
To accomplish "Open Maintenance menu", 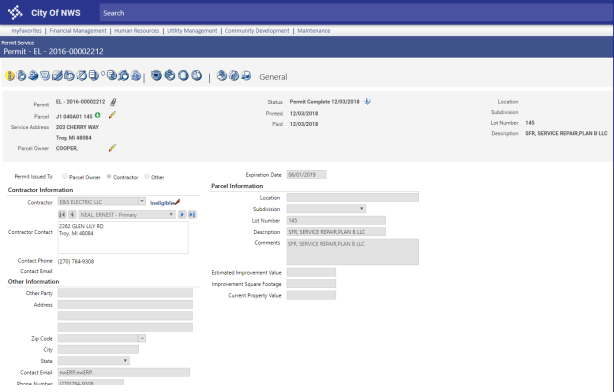I will pyautogui.click(x=314, y=31).
